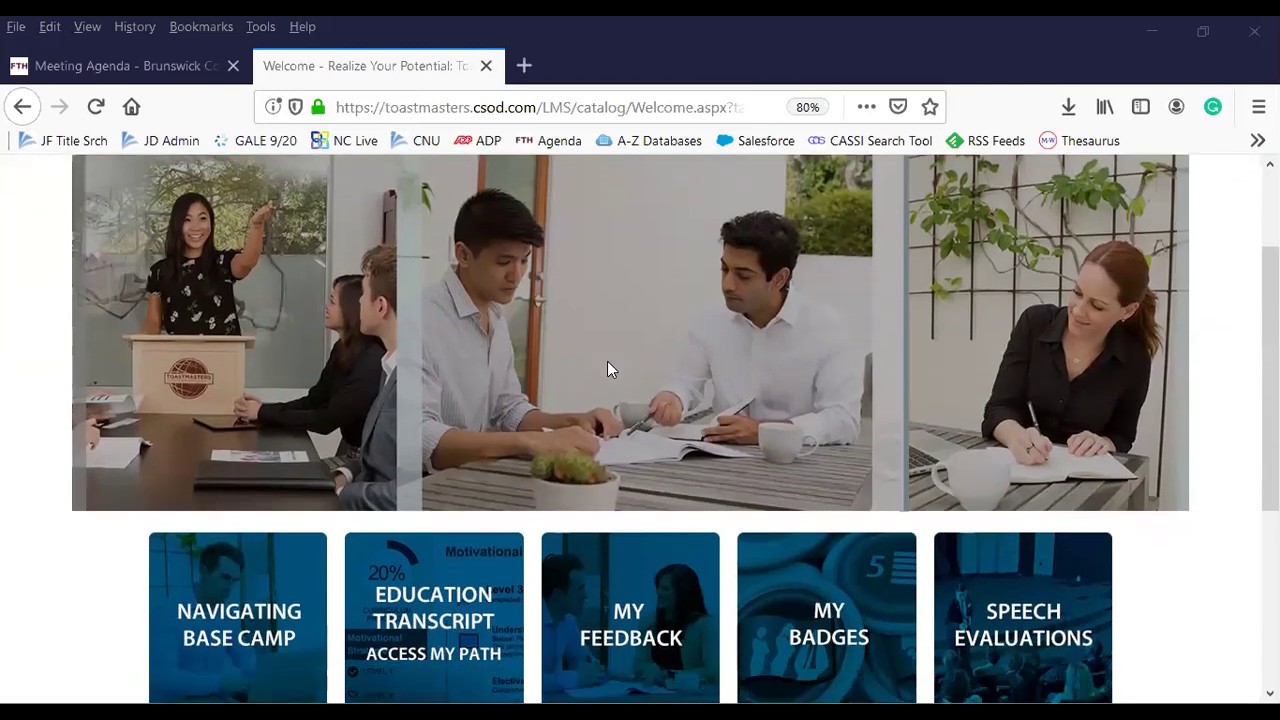Open the Navigating Base Camp tile
Image resolution: width=1280 pixels, height=720 pixels.
point(238,618)
